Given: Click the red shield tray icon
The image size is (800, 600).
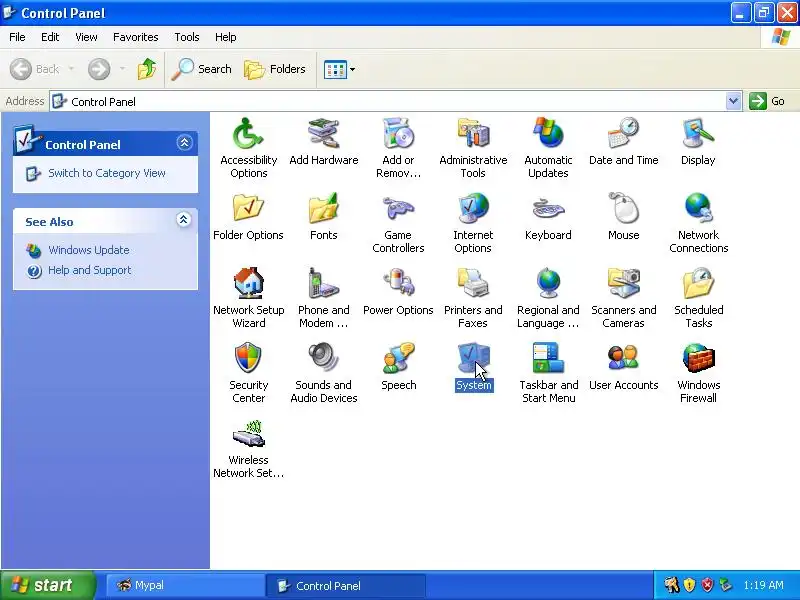Looking at the screenshot, I should coord(707,585).
